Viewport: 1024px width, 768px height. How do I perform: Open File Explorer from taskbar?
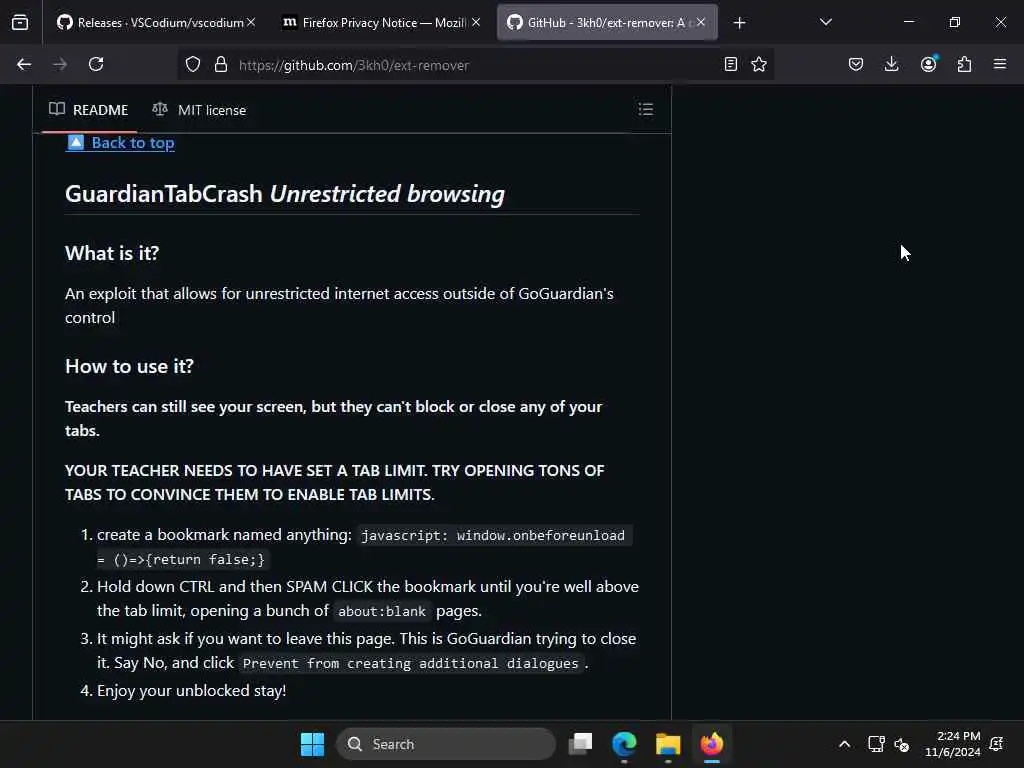(x=668, y=744)
